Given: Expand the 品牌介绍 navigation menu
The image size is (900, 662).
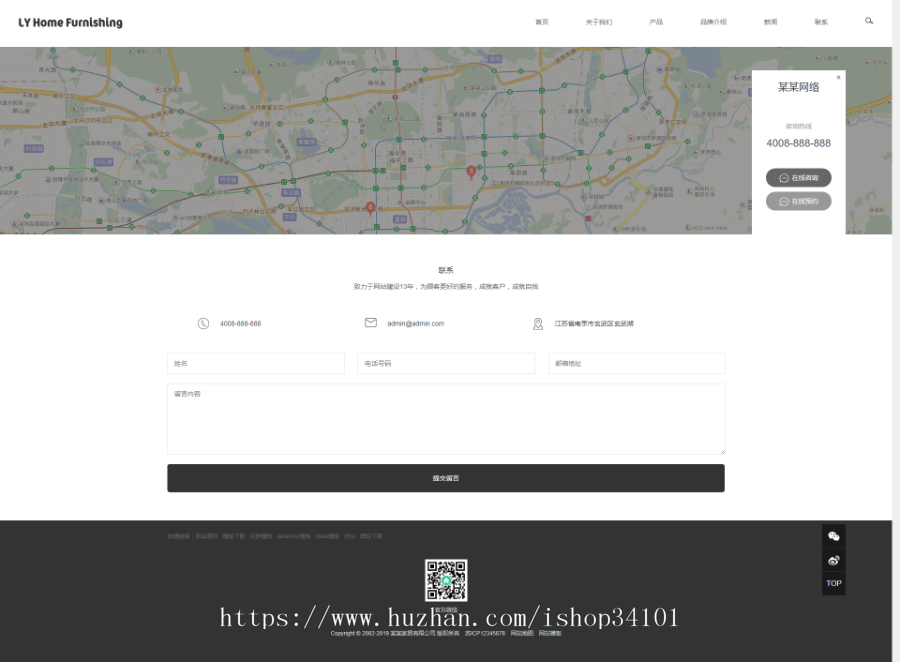Looking at the screenshot, I should (x=712, y=20).
